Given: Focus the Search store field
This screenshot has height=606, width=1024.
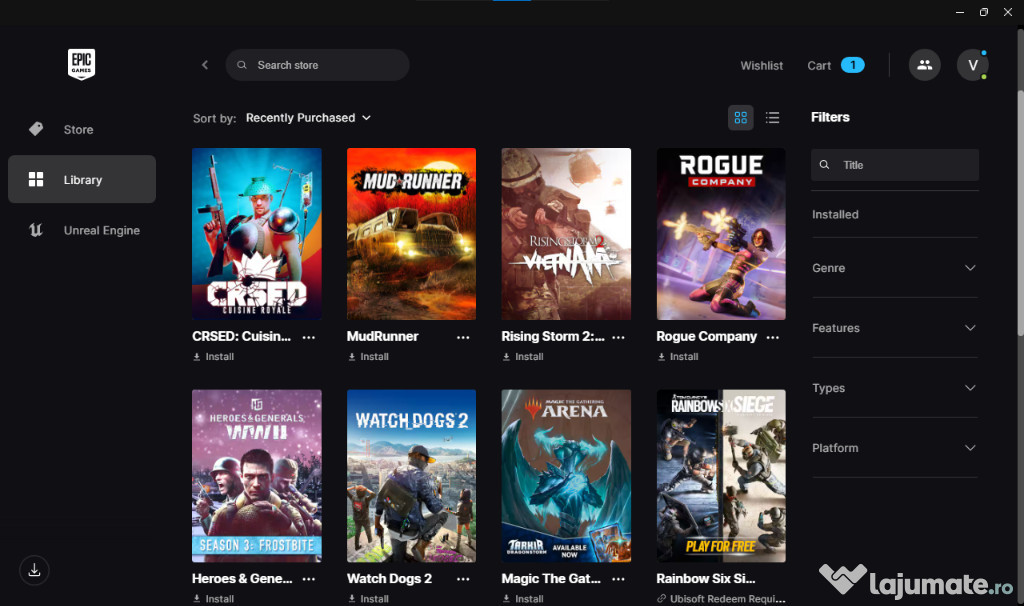Looking at the screenshot, I should 317,65.
